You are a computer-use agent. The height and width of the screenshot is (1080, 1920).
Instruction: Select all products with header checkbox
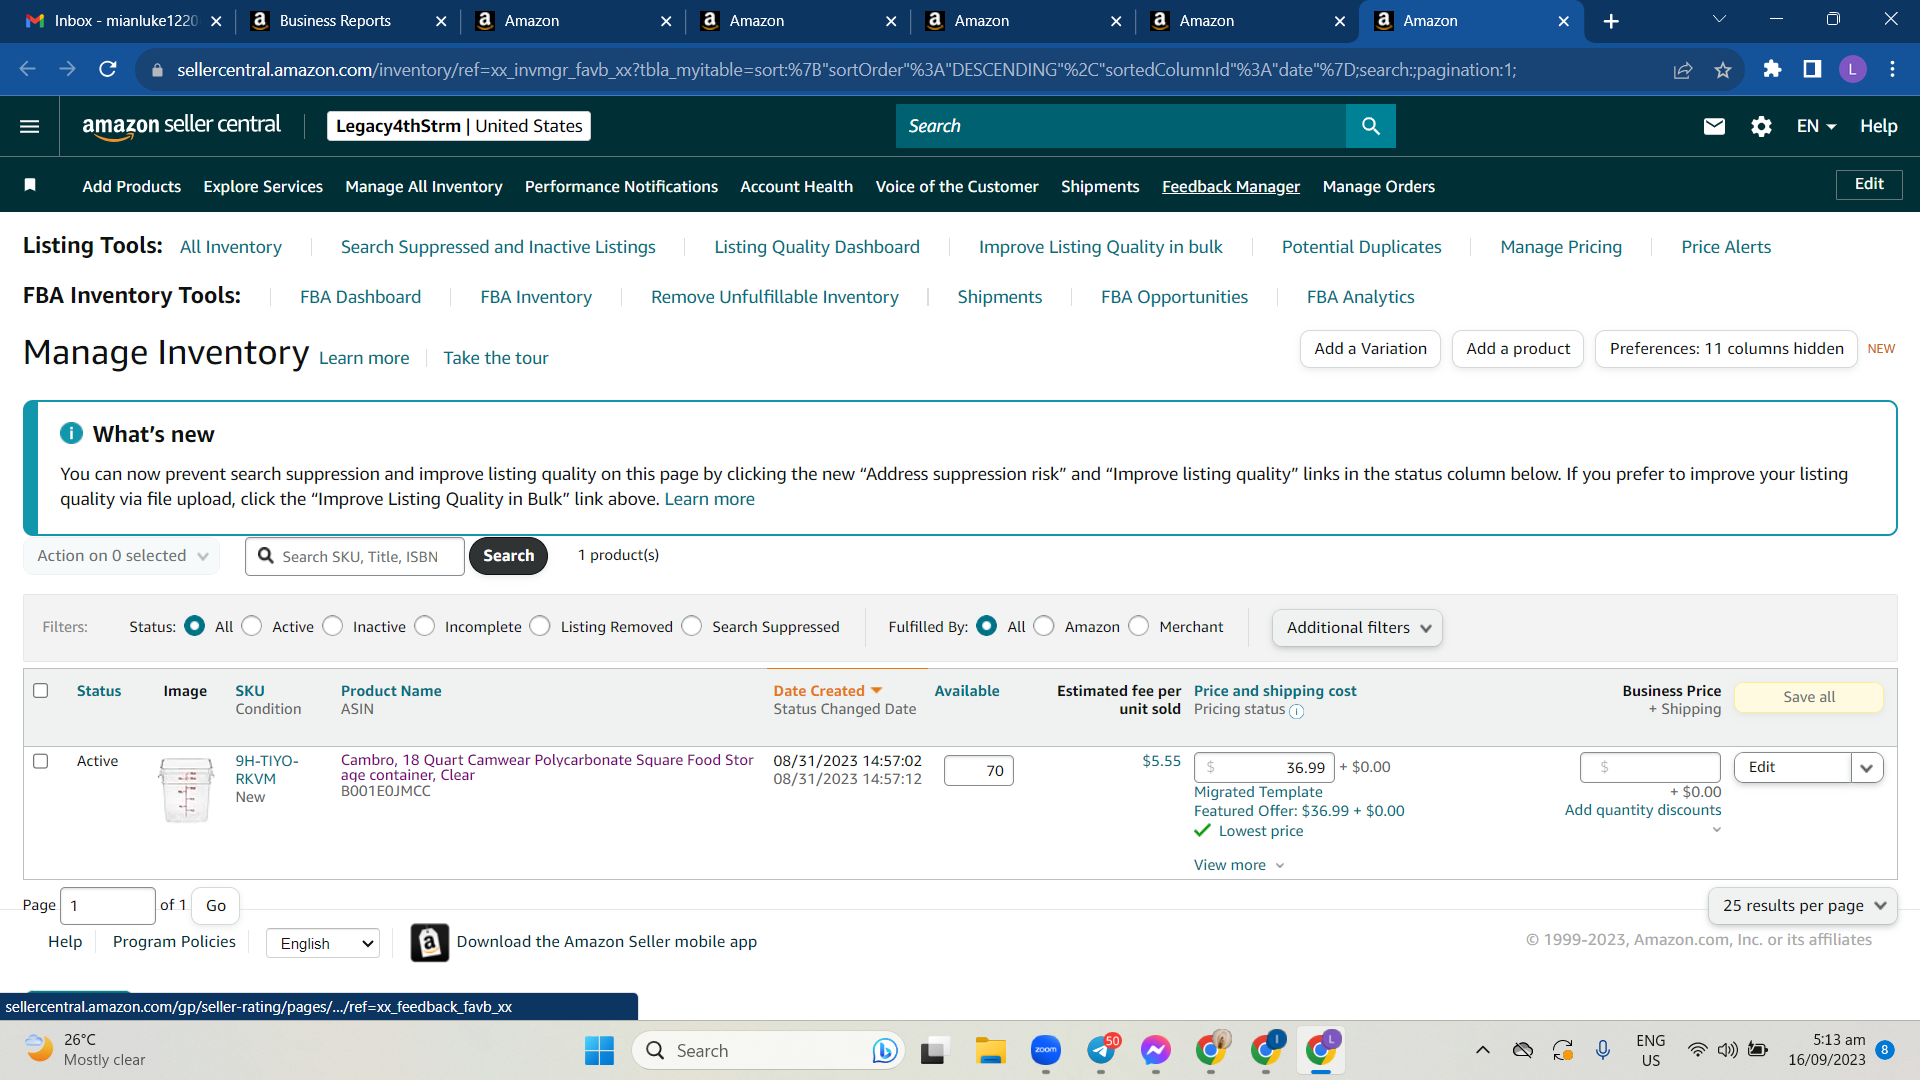[41, 690]
